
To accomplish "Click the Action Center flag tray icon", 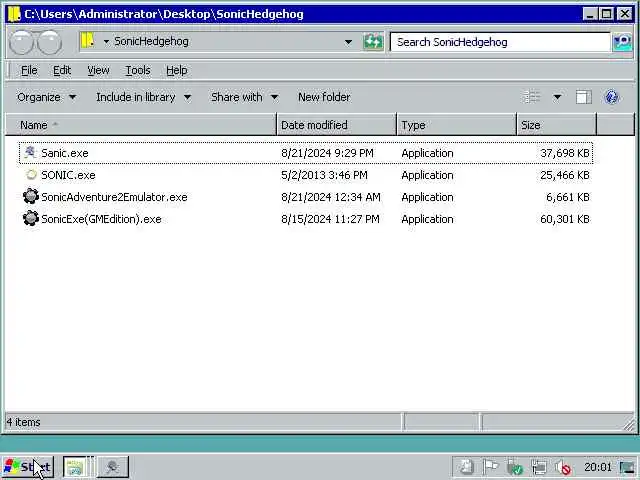I will click(491, 467).
